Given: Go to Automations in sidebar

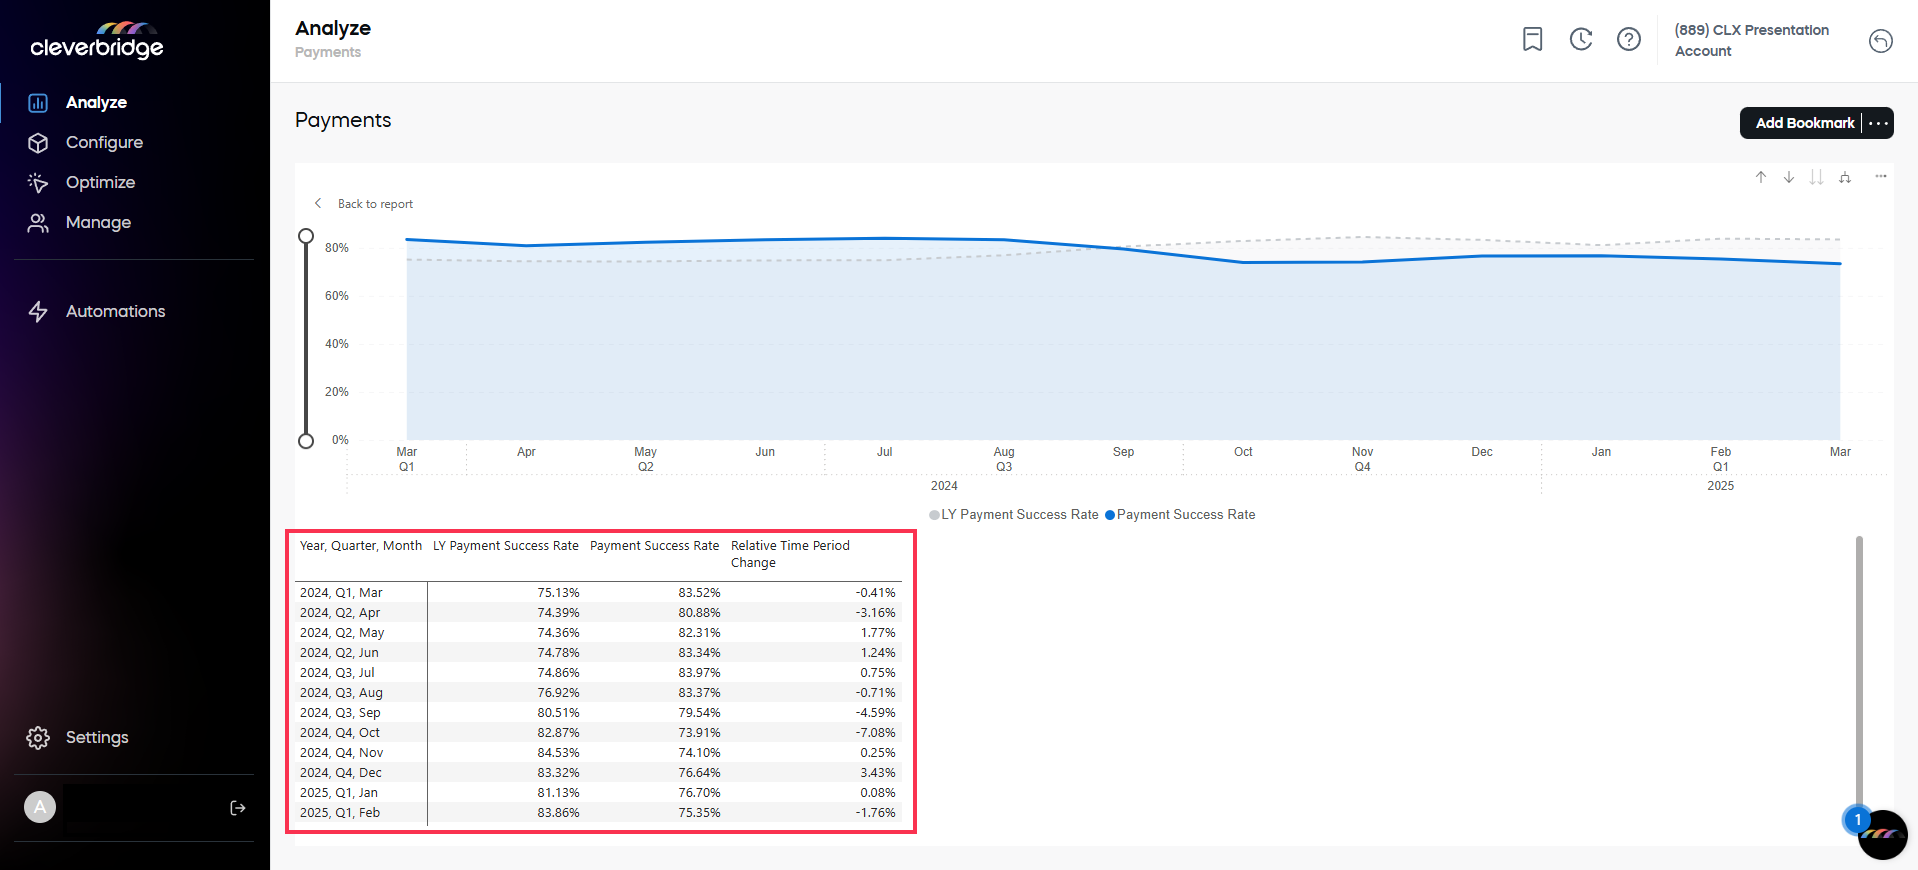Looking at the screenshot, I should pyautogui.click(x=115, y=311).
